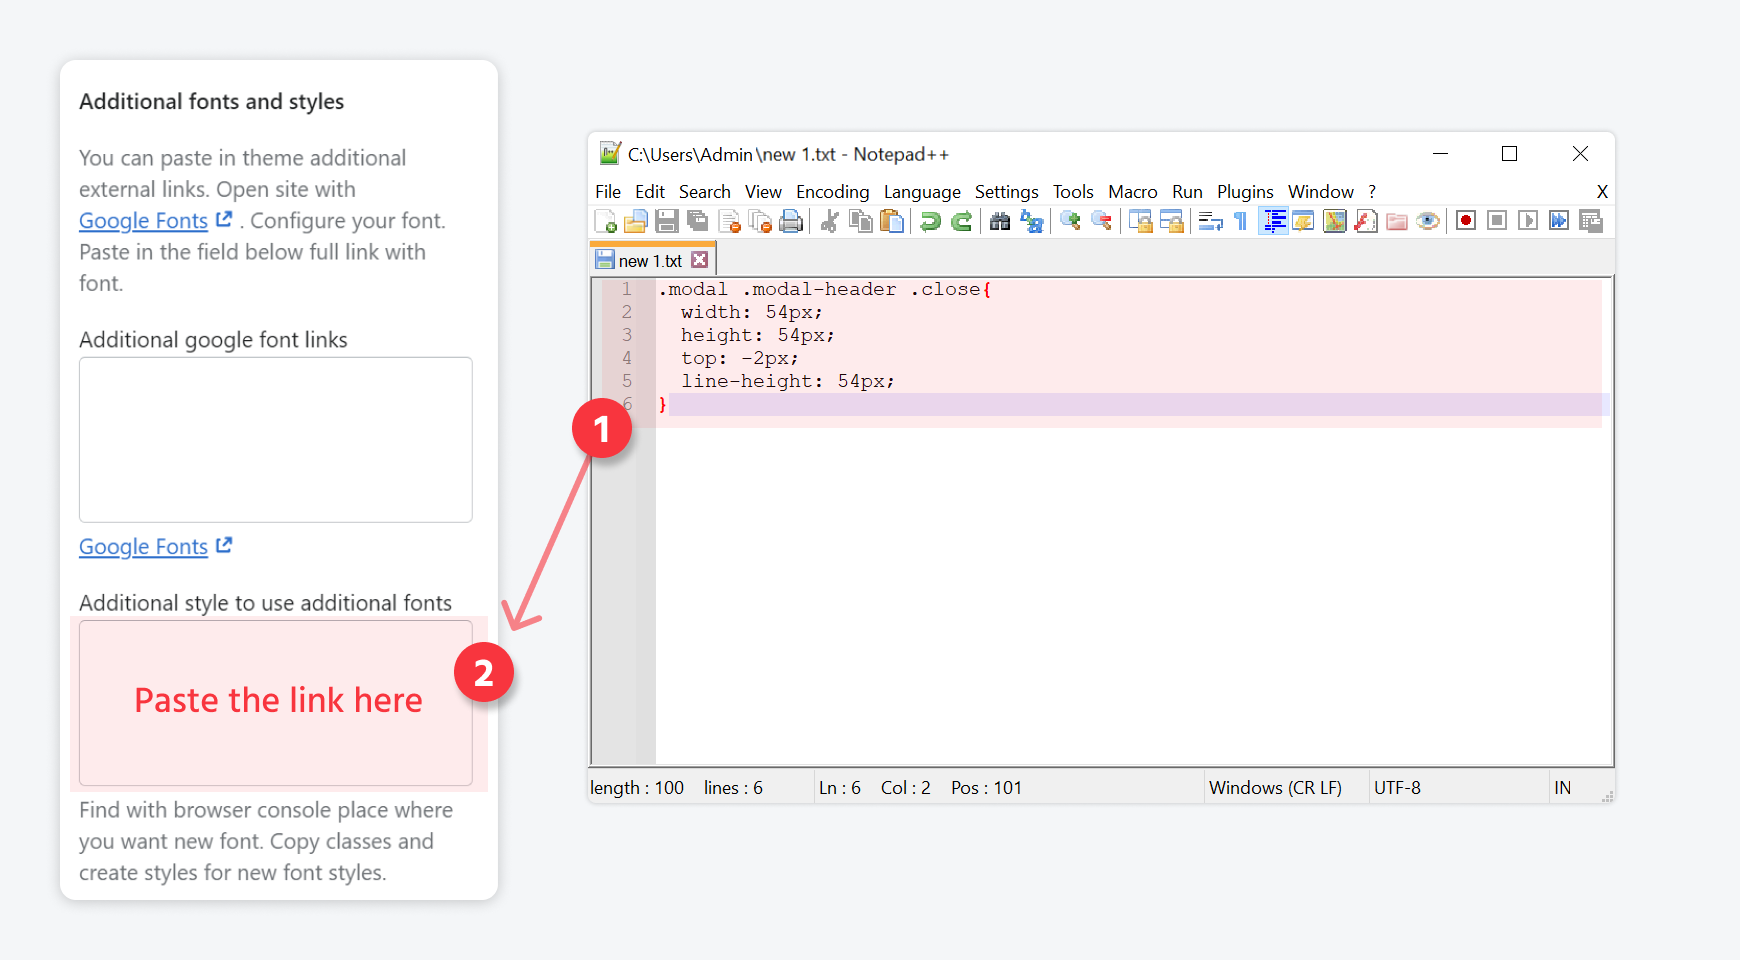Click inside the Additional google font links field

(276, 440)
